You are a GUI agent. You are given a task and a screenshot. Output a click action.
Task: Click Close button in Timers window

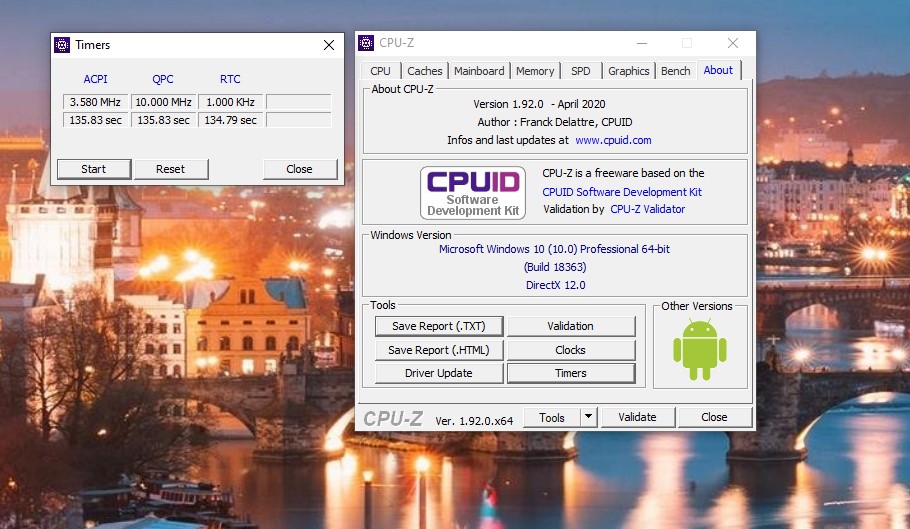(299, 169)
